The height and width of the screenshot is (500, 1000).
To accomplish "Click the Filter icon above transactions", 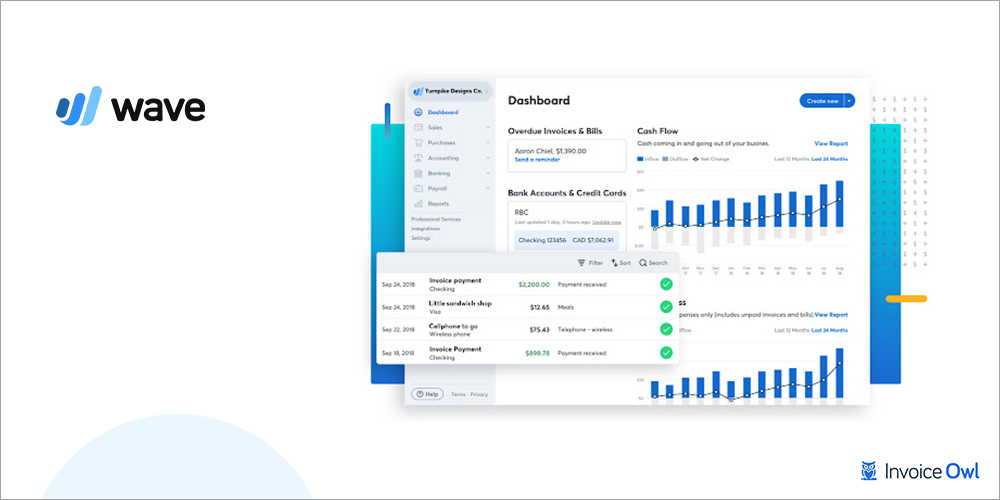I will pos(582,263).
